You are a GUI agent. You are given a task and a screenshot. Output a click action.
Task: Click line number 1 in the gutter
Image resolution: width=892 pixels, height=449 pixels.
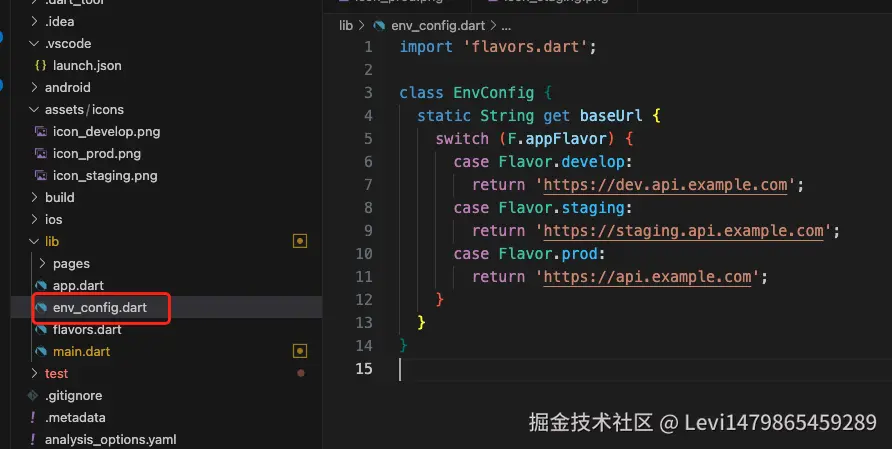(x=368, y=47)
